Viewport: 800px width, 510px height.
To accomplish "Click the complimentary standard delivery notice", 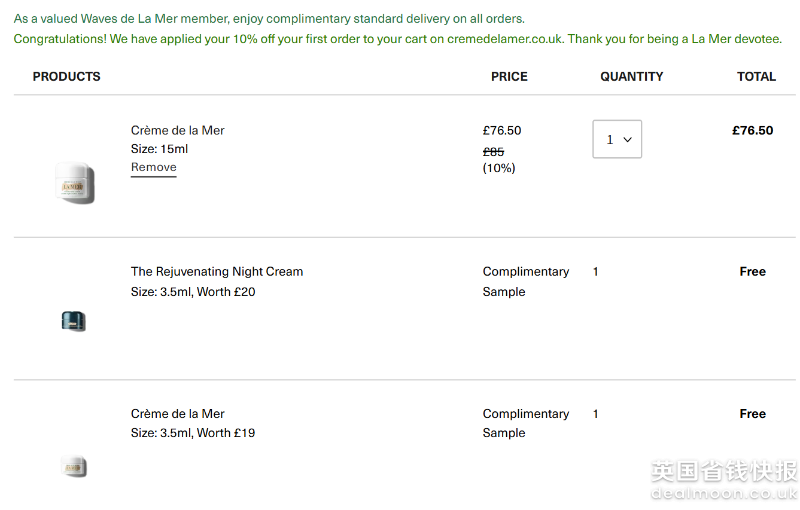I will 269,19.
